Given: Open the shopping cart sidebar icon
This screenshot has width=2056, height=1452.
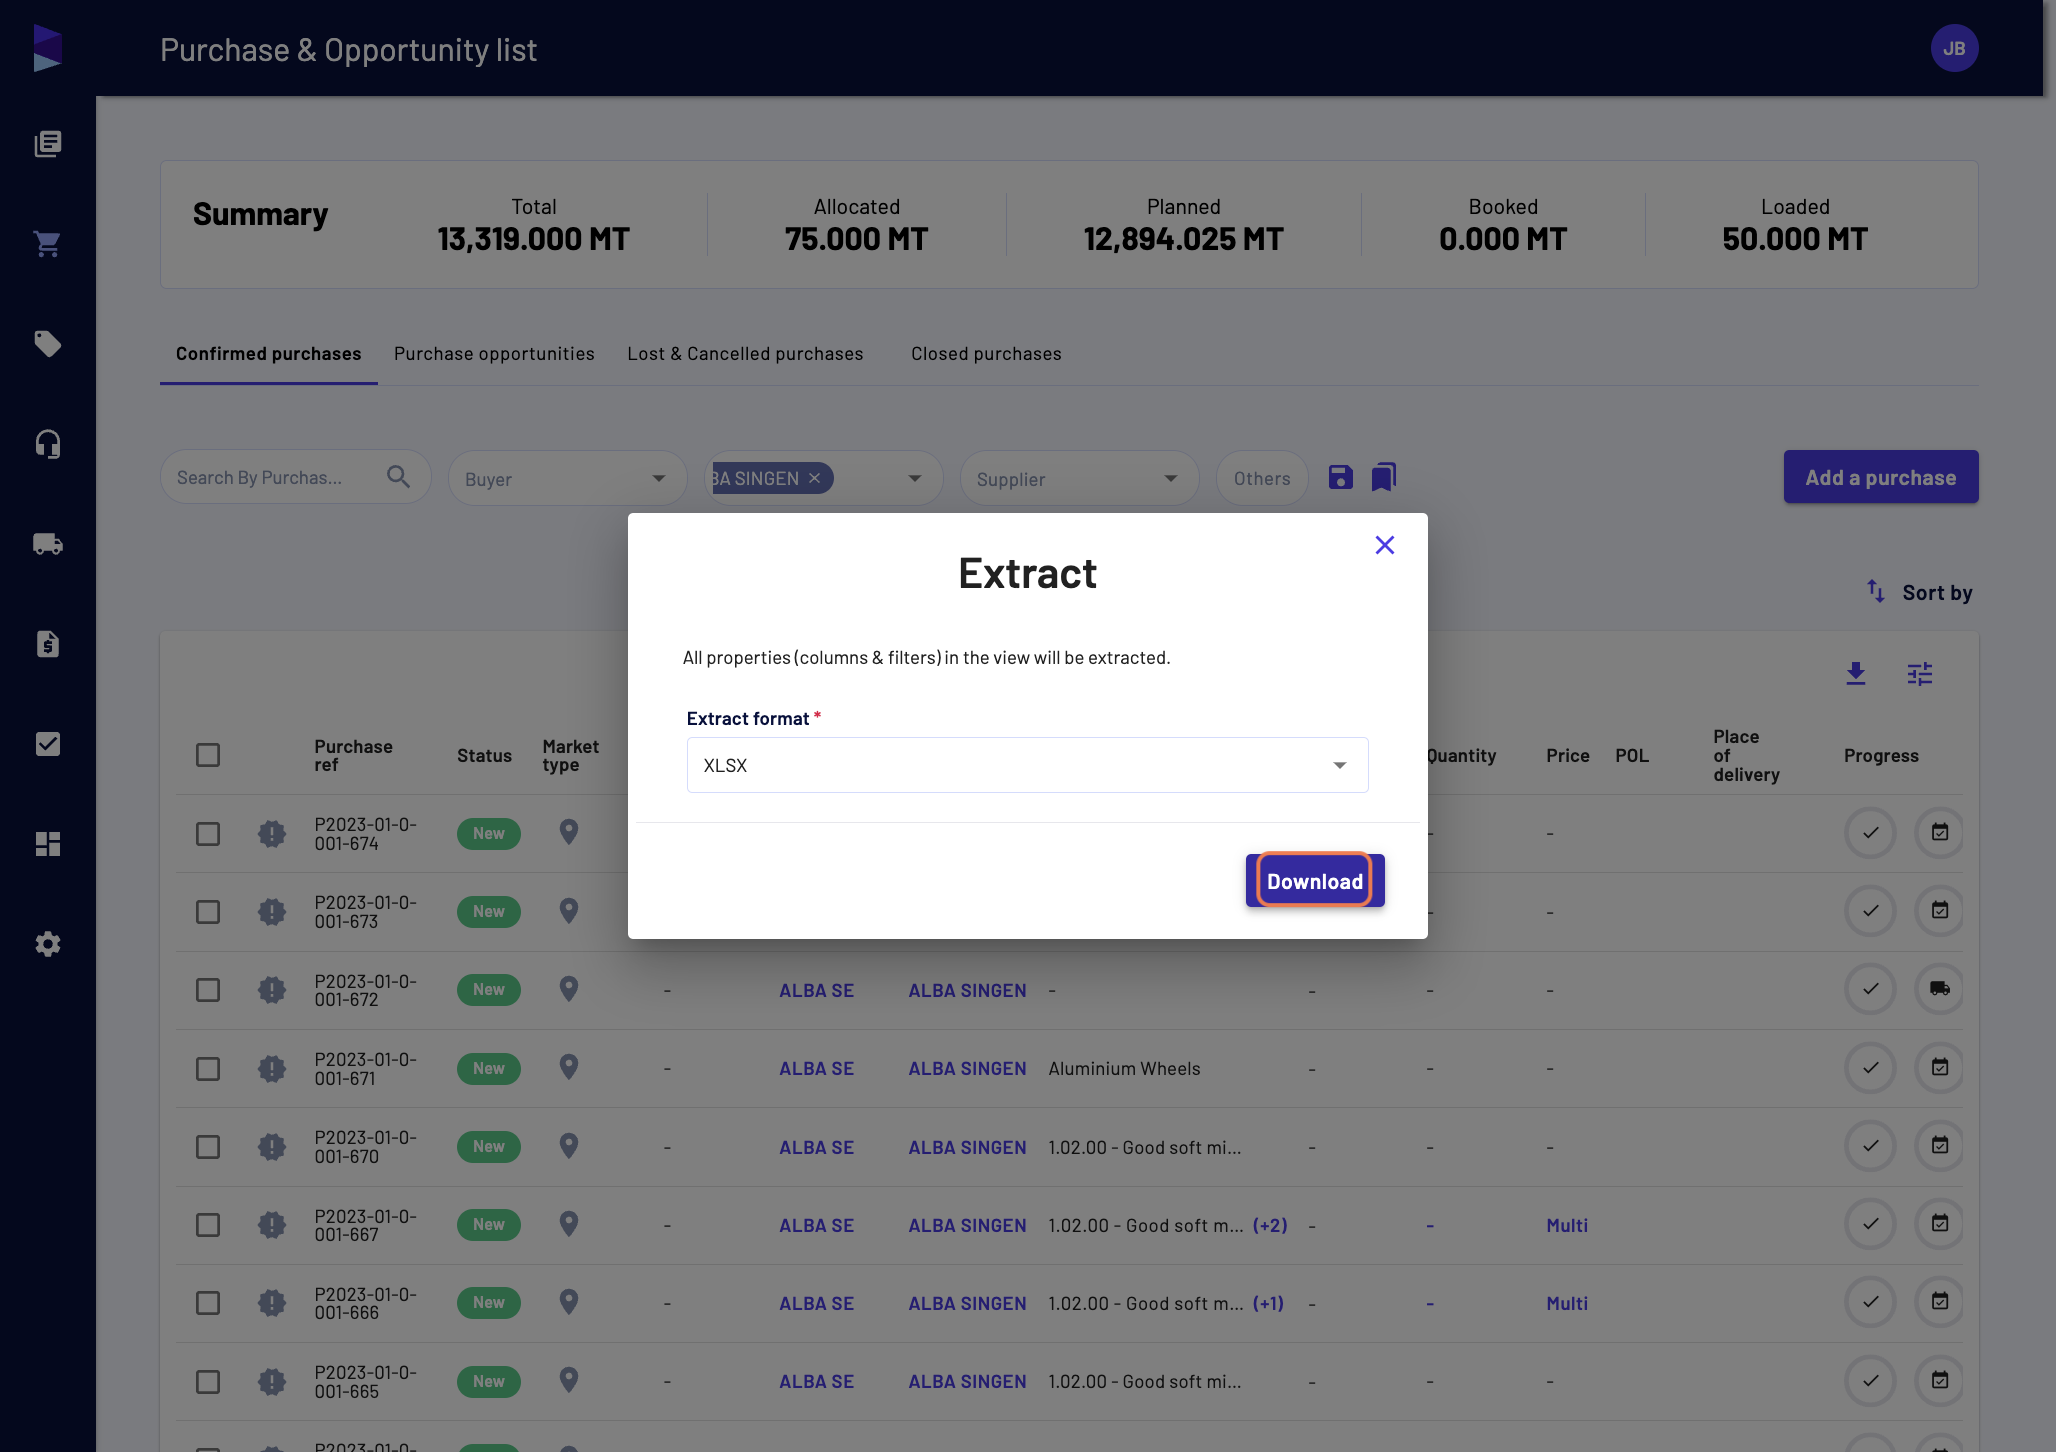Looking at the screenshot, I should coord(48,244).
